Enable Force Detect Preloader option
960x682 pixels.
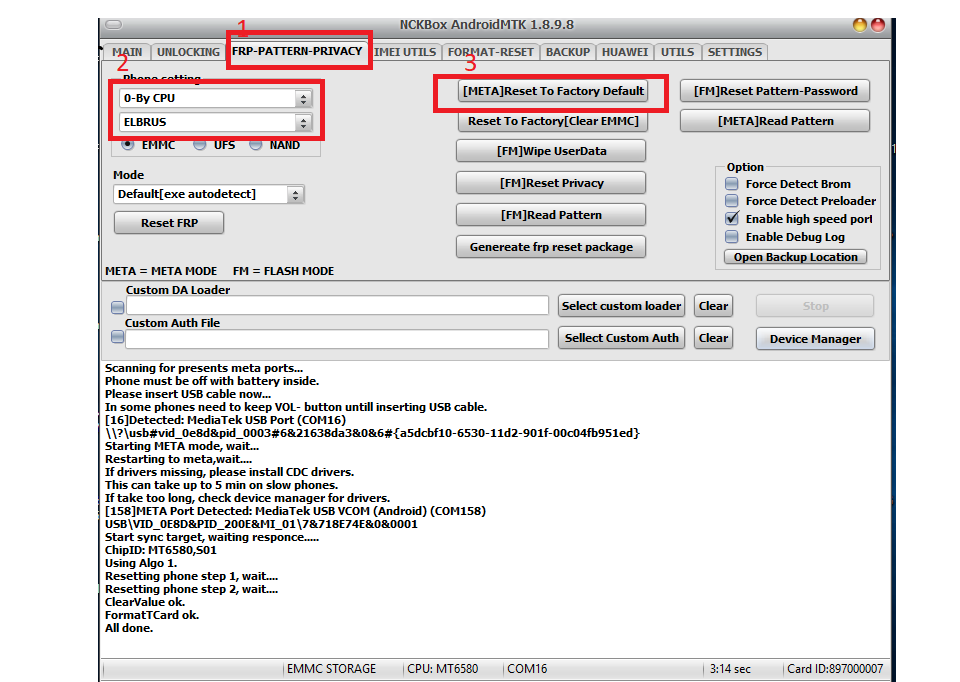point(732,201)
